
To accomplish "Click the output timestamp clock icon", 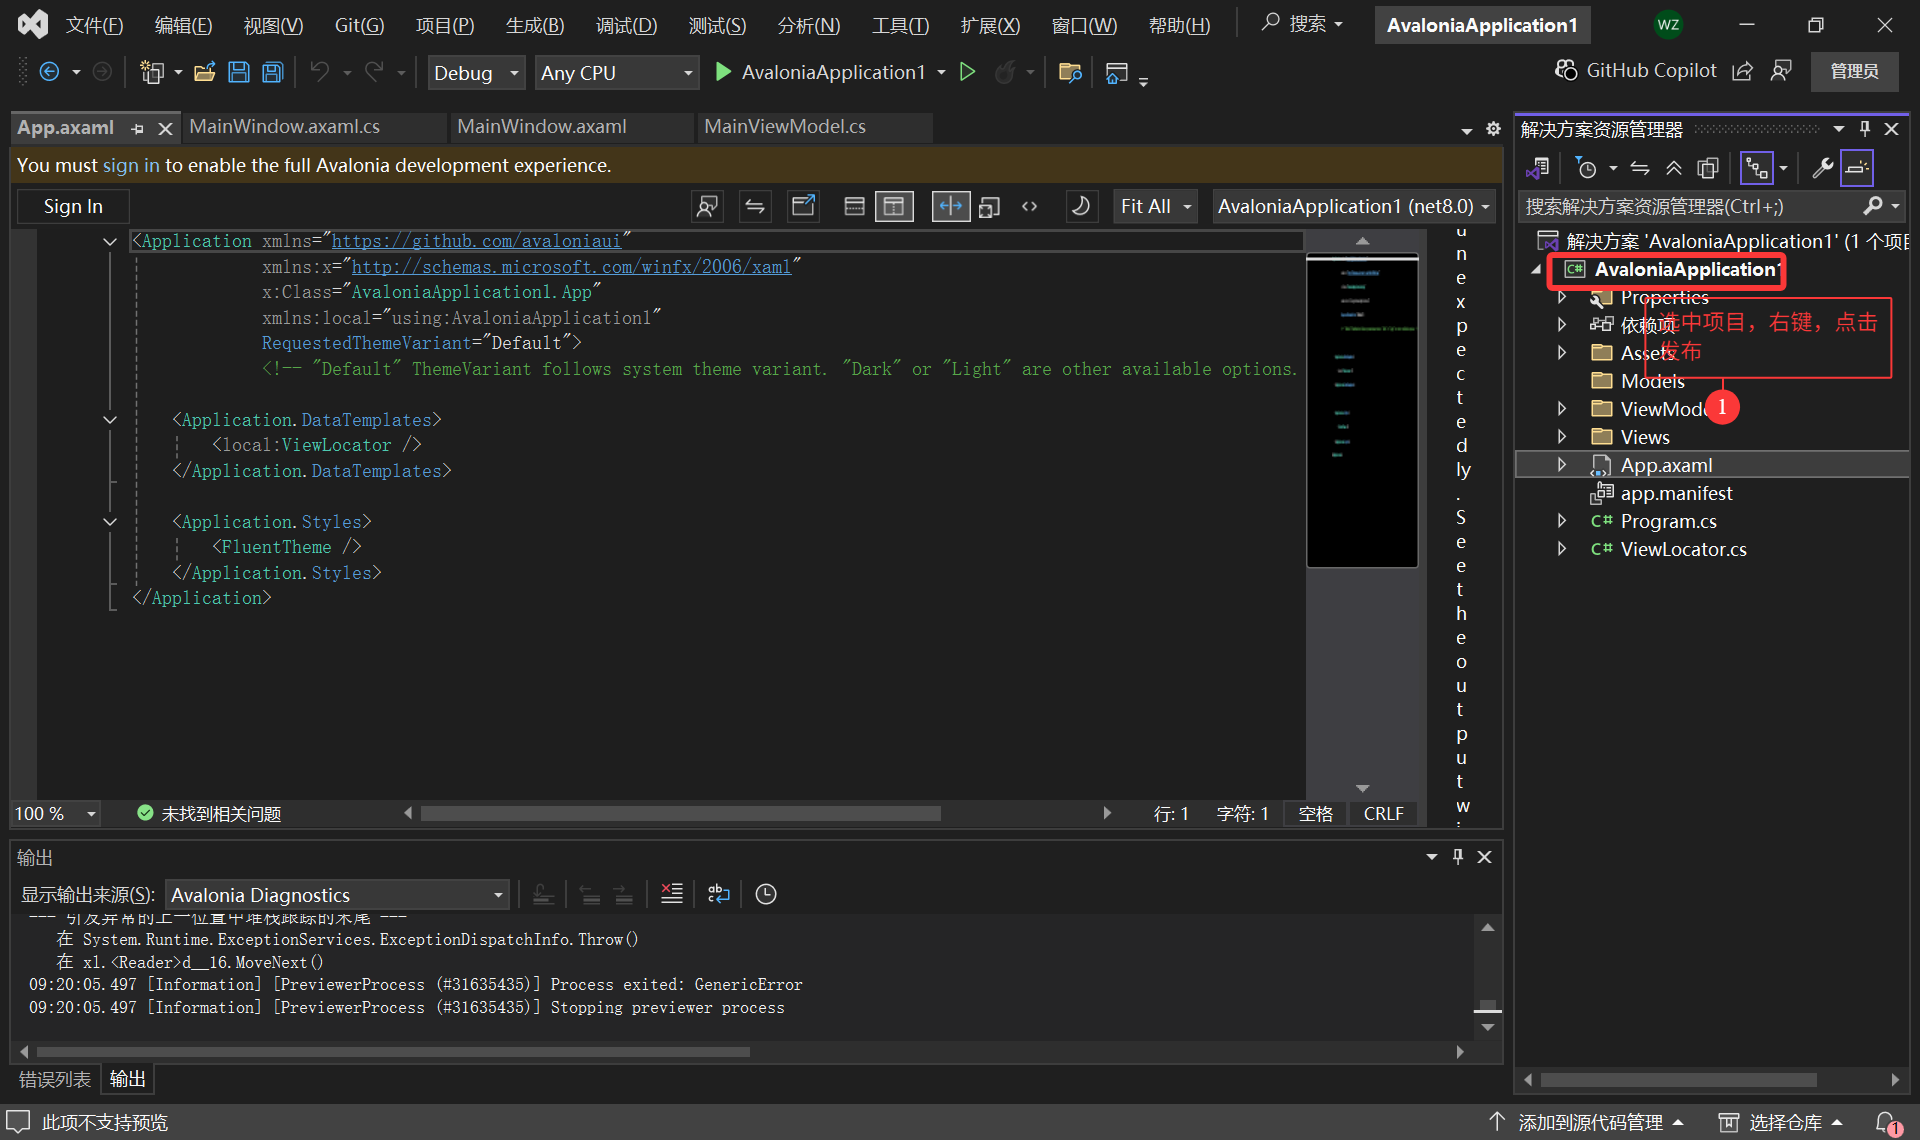I will click(766, 894).
